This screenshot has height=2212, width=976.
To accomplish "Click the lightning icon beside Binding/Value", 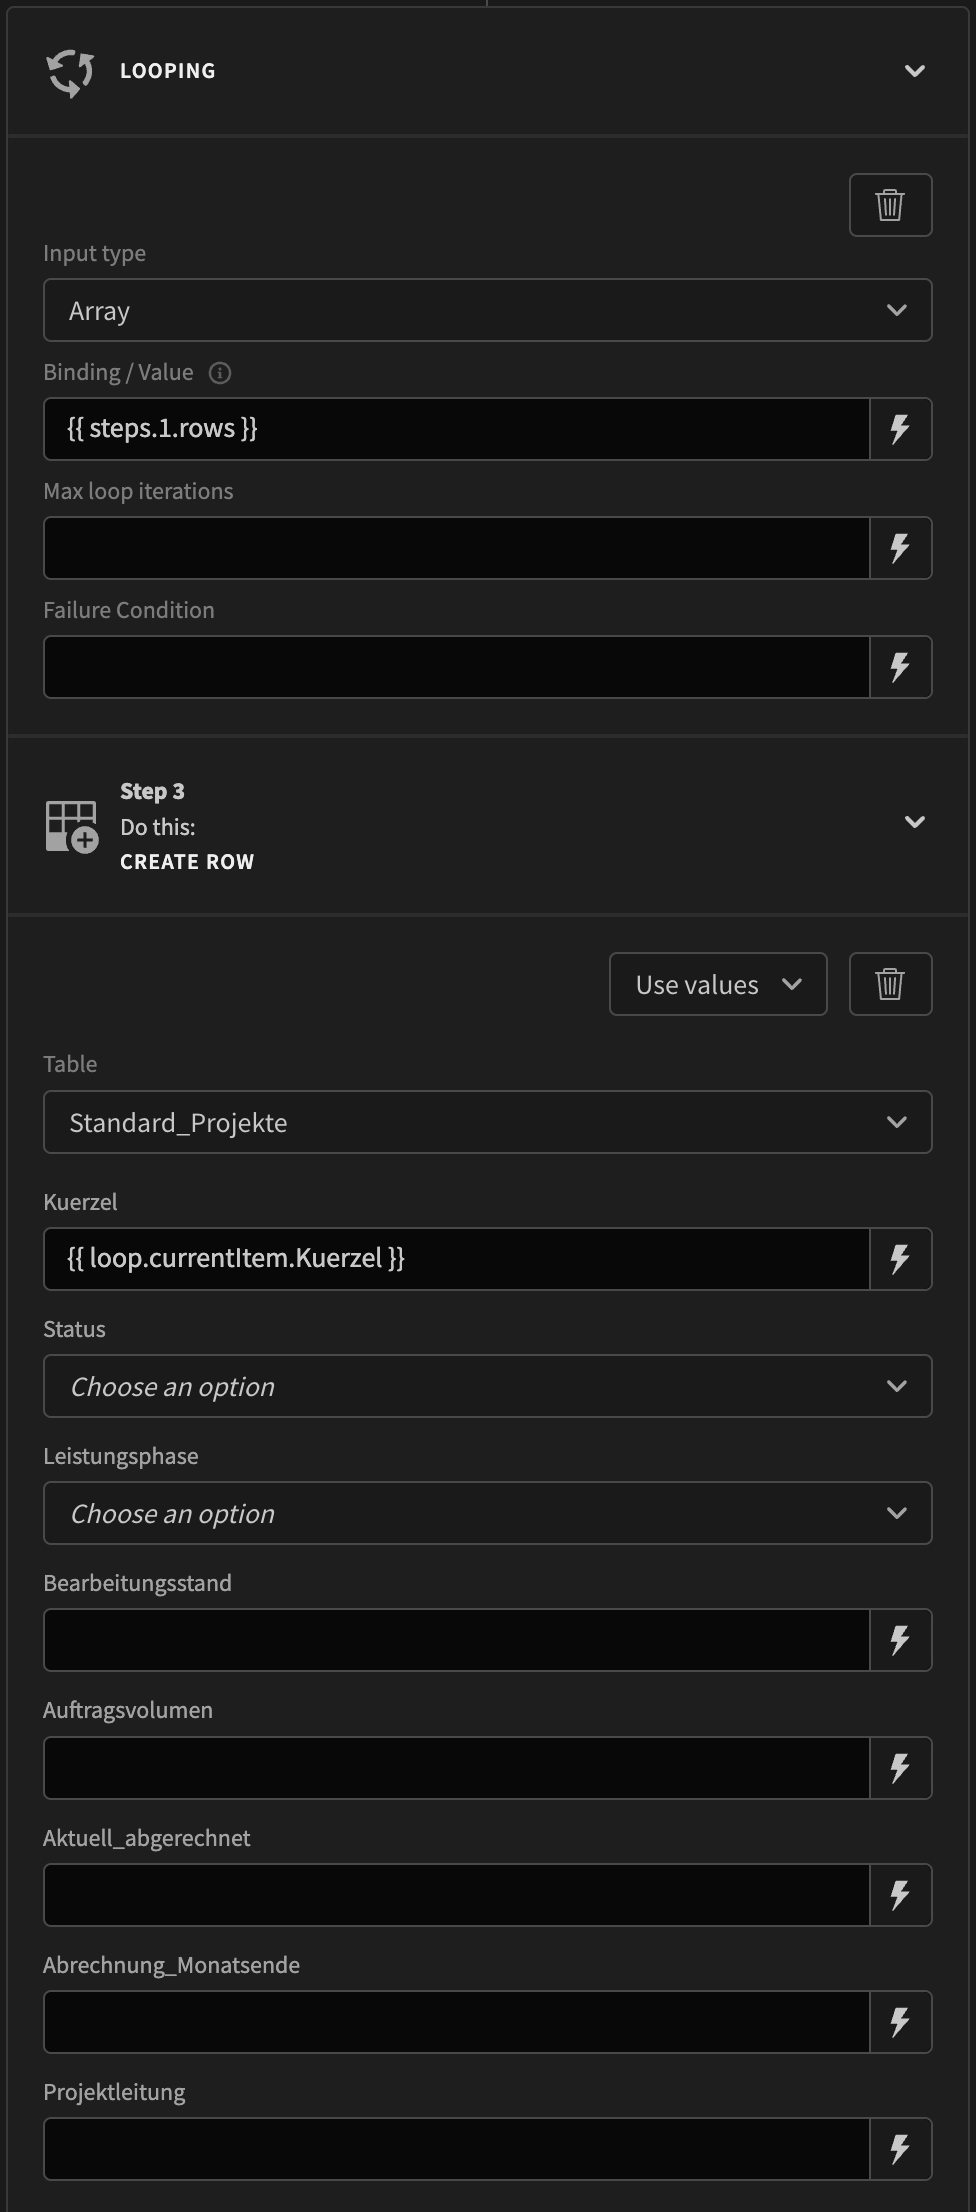I will (x=899, y=429).
